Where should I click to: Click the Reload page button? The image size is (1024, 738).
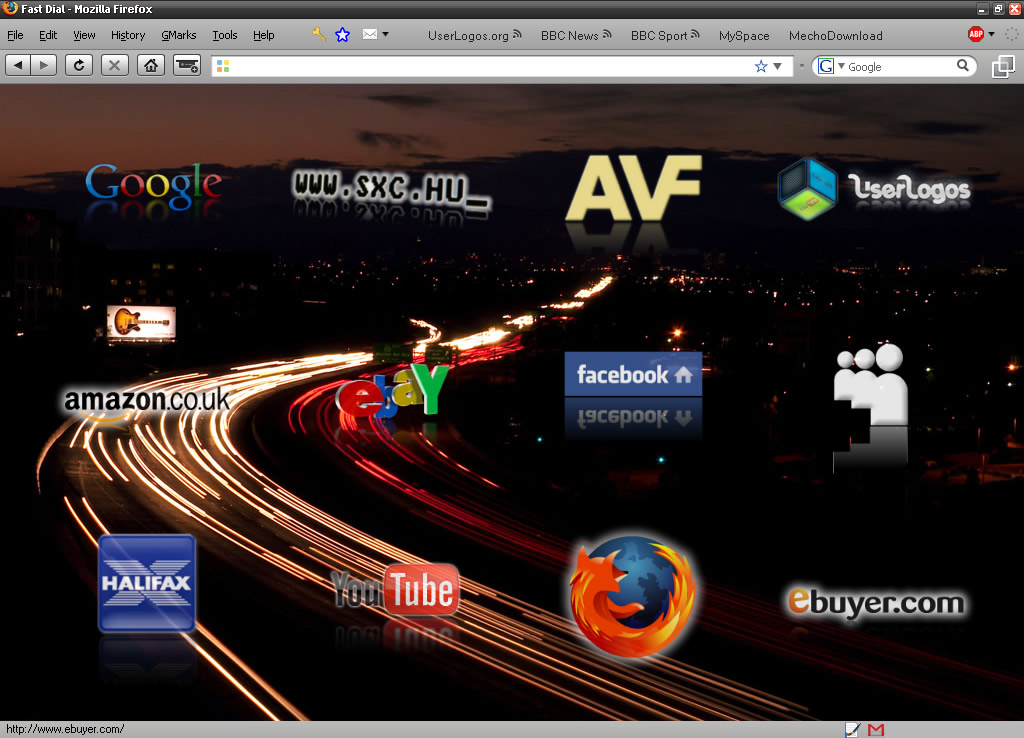pos(79,65)
